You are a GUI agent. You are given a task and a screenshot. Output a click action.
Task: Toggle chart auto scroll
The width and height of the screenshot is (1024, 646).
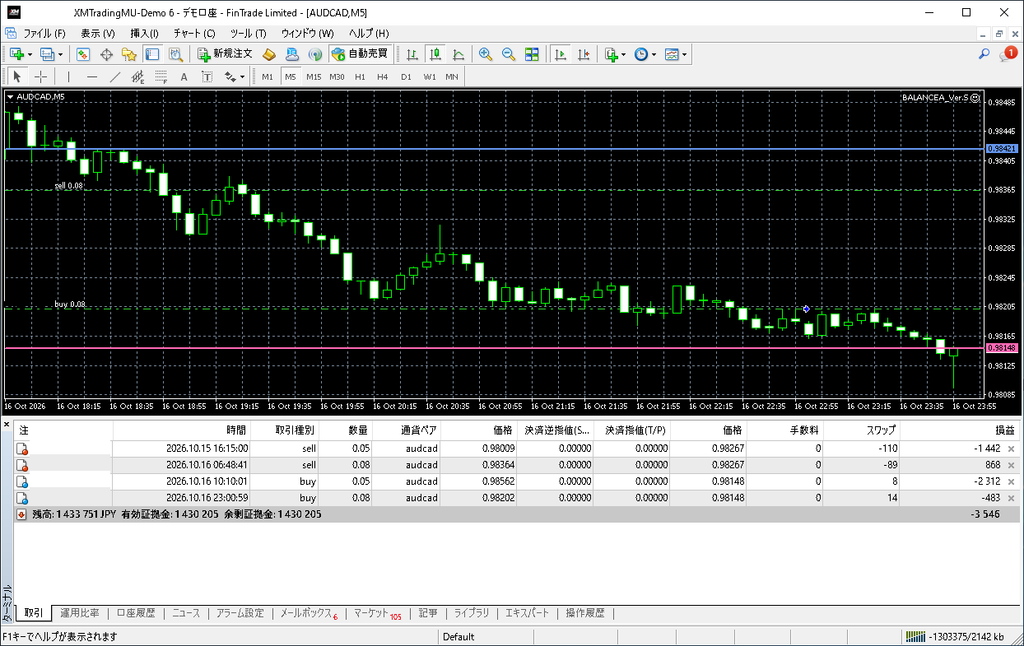(x=560, y=55)
